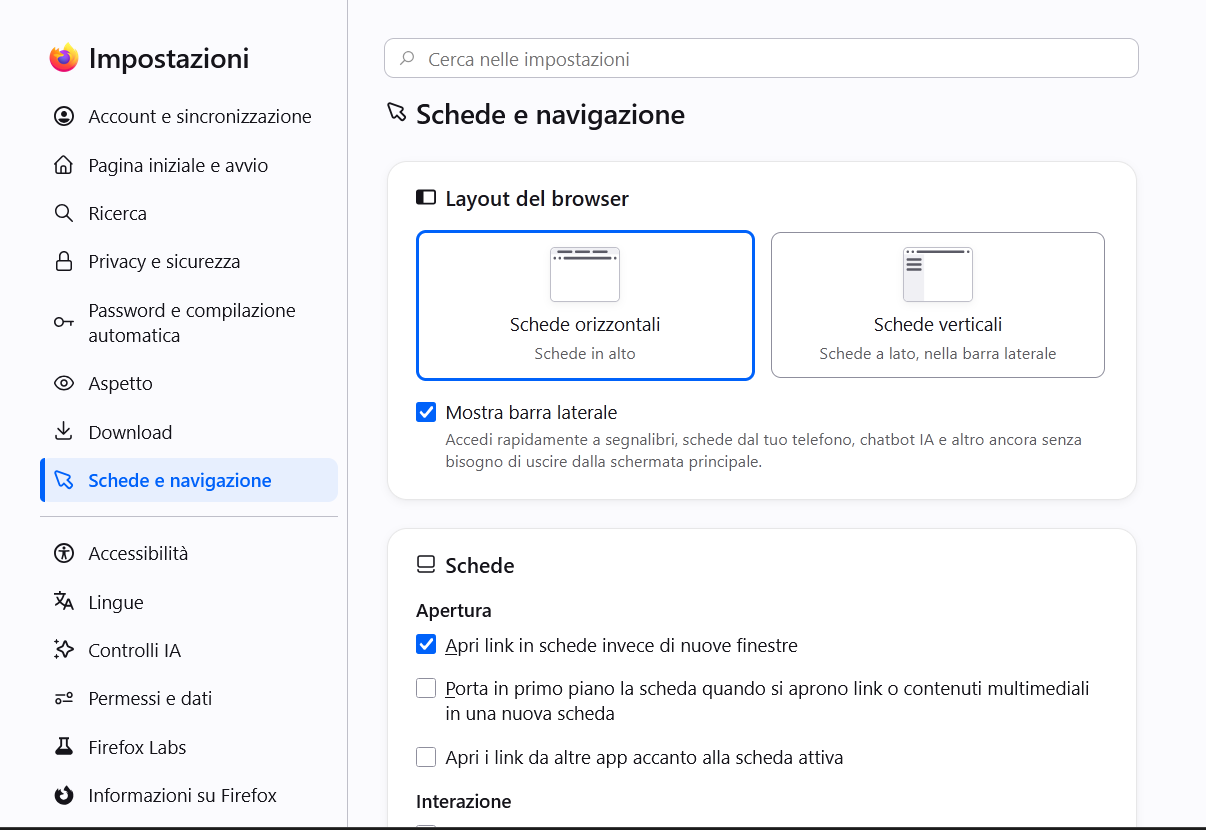Screen dimensions: 1206x830
Task: Uncheck Mostra barra laterale
Action: point(426,412)
